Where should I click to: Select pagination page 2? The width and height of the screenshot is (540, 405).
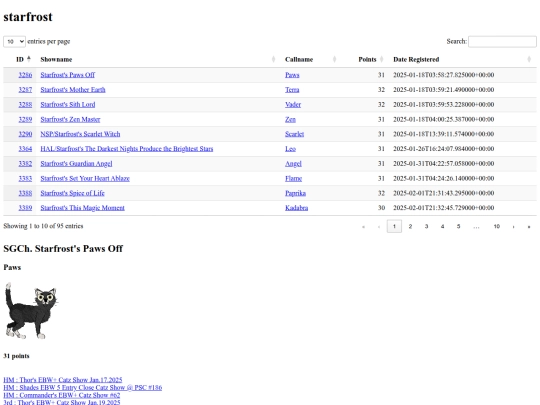pos(410,226)
